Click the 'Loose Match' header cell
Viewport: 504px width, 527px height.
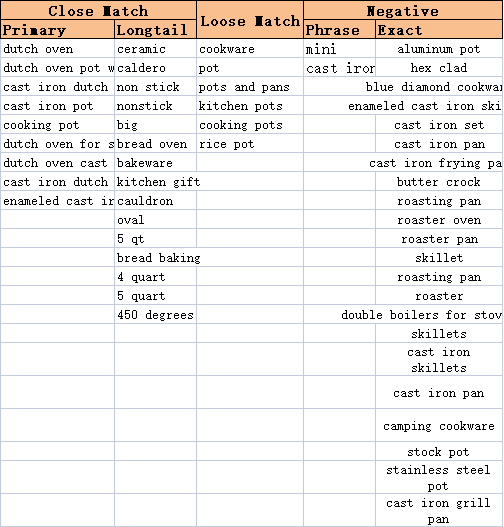click(250, 20)
